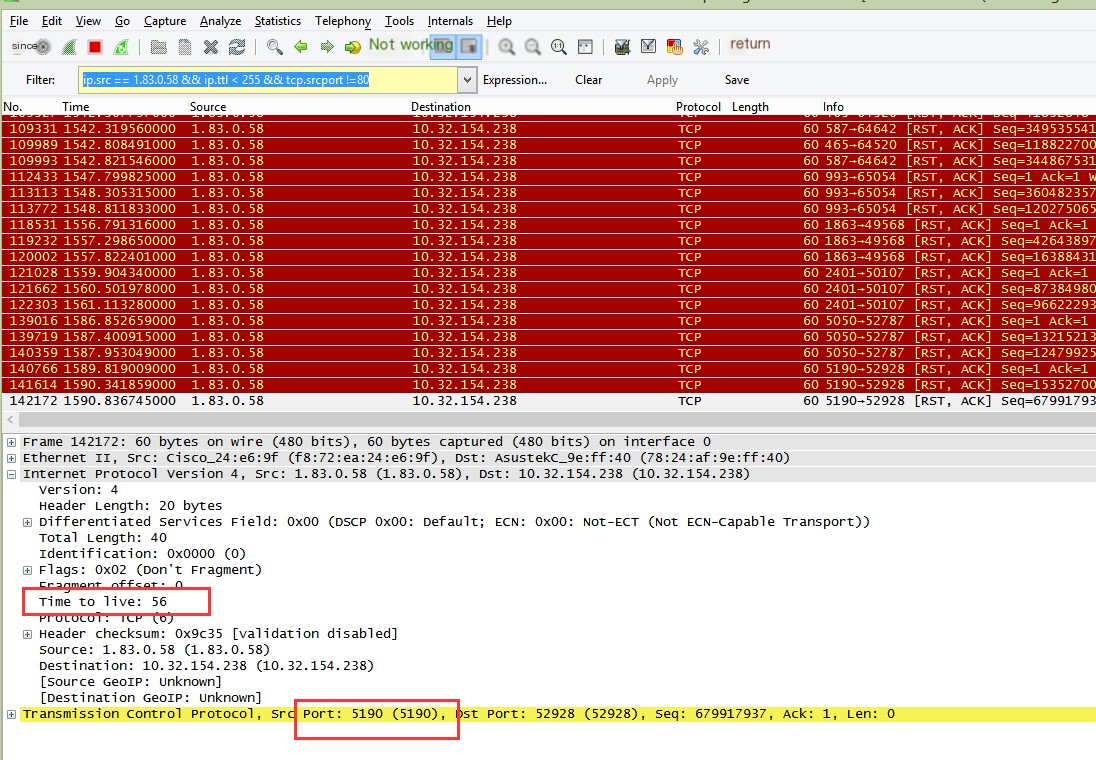
Task: Toggle auto-scroll in live capture button
Action: coord(468,46)
